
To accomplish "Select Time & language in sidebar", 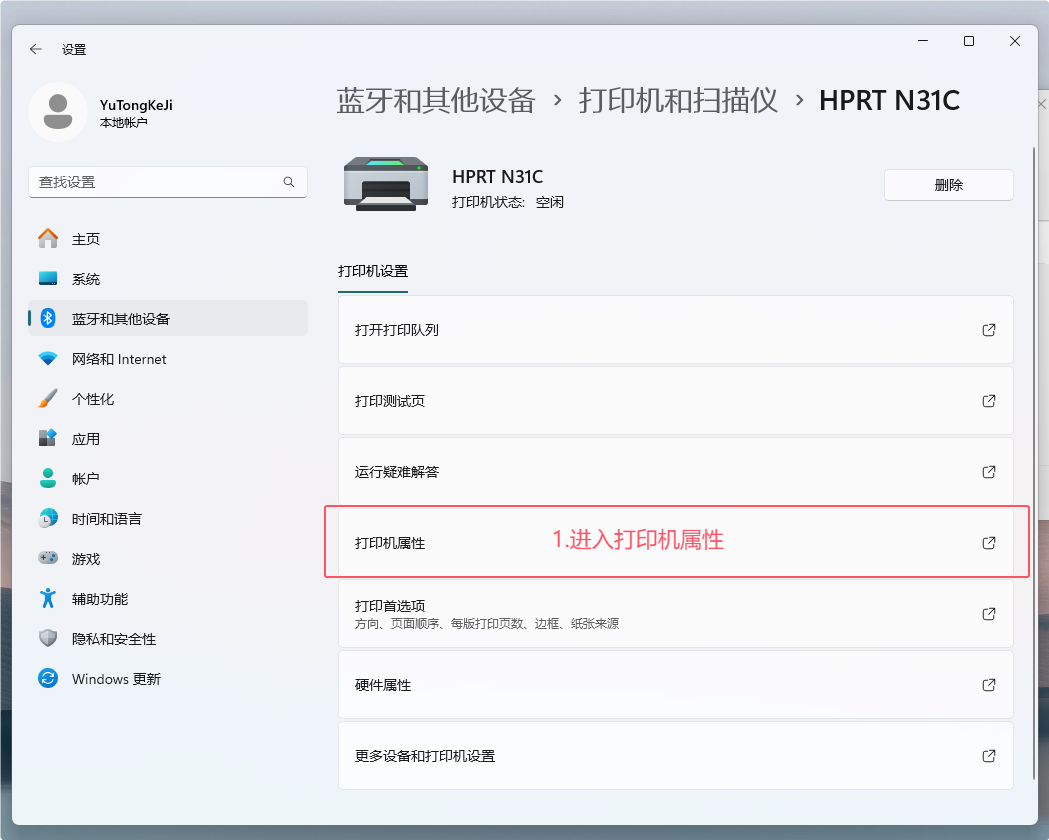I will click(x=106, y=519).
